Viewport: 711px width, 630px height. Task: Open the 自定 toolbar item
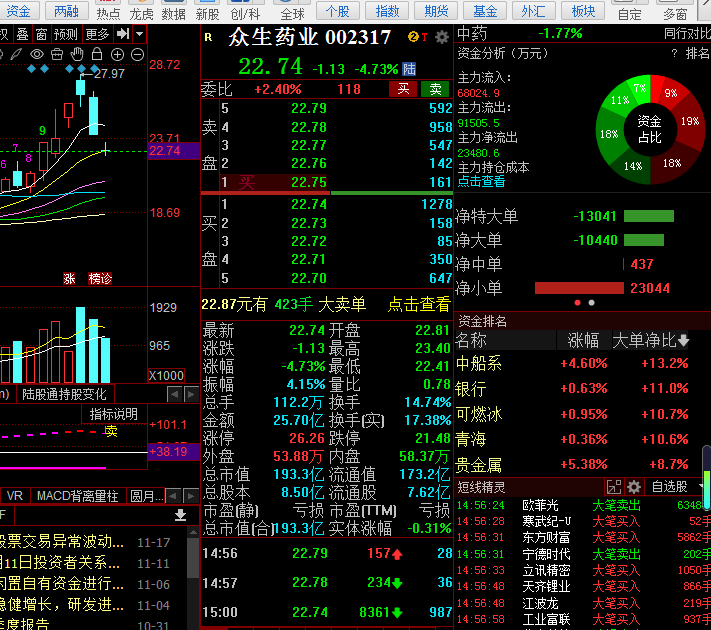tap(629, 12)
